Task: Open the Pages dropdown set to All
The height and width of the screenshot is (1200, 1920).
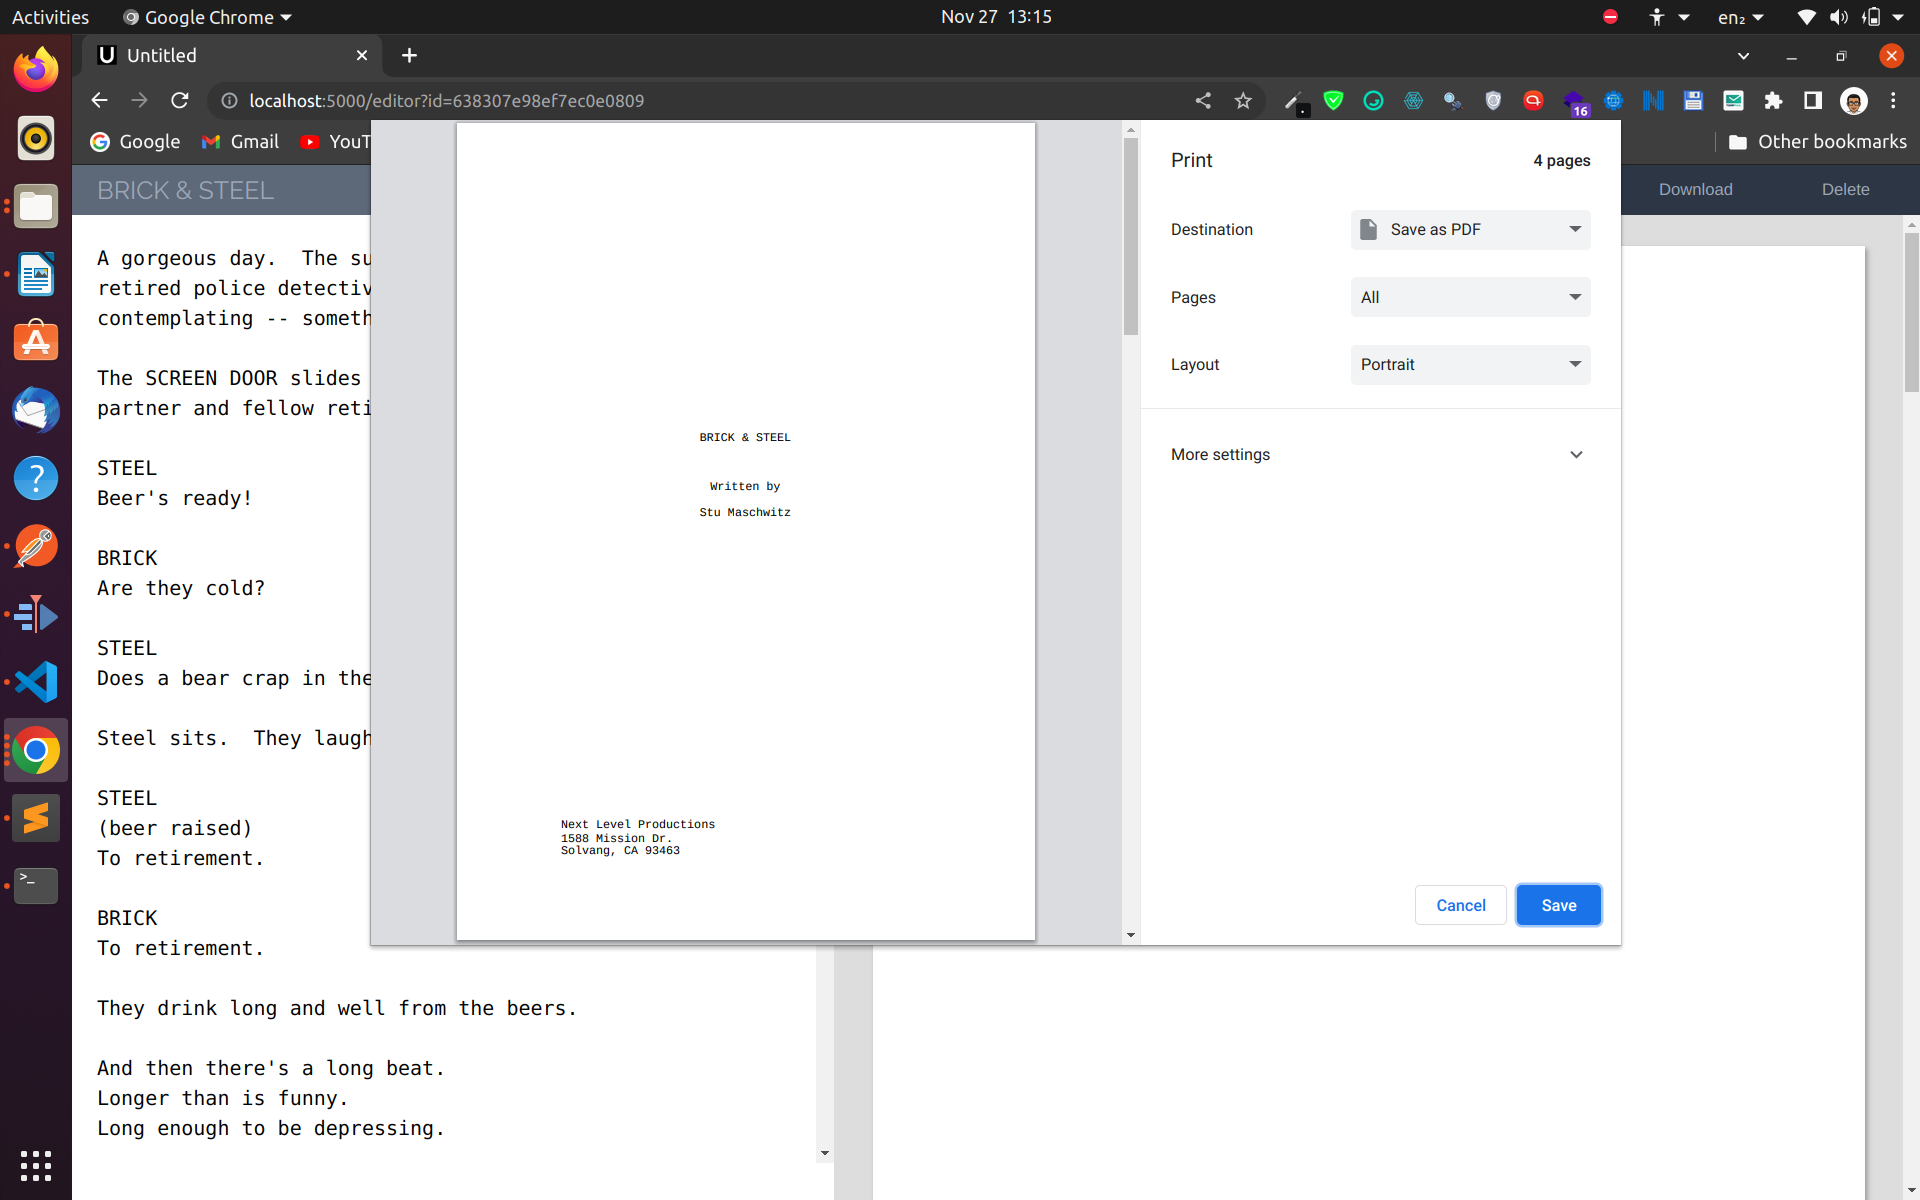Action: [x=1469, y=297]
